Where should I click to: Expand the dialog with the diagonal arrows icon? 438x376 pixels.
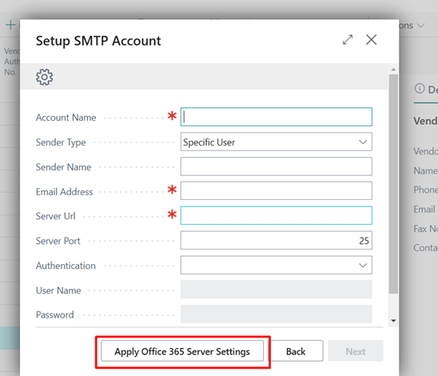pyautogui.click(x=348, y=40)
